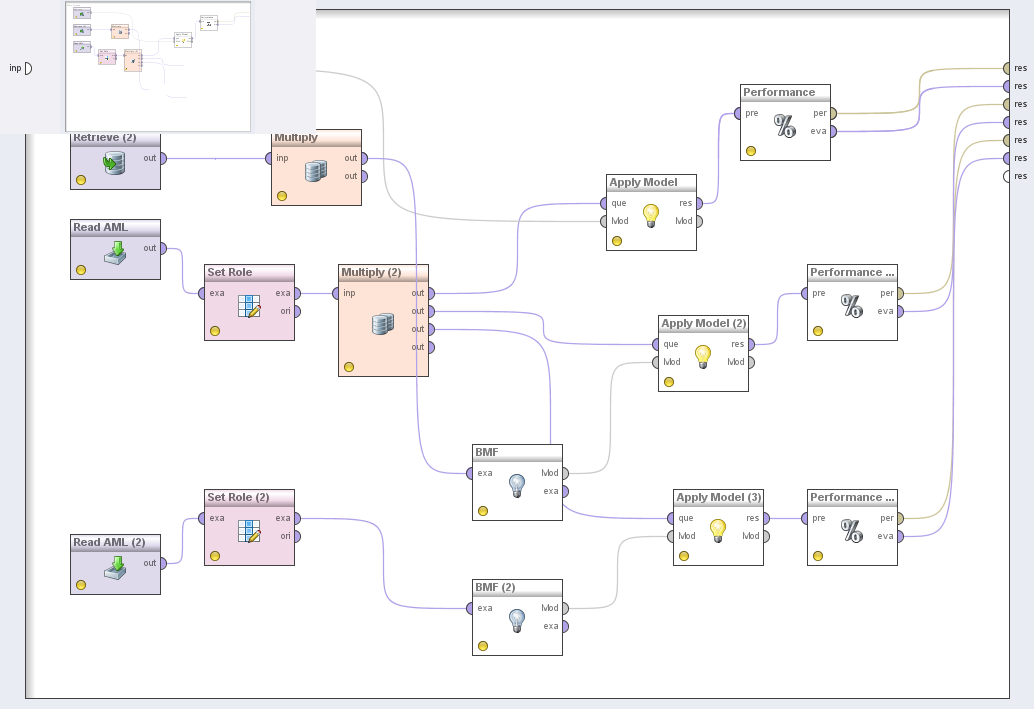Click the Set Role table-edit icon
1034x709 pixels.
[249, 306]
